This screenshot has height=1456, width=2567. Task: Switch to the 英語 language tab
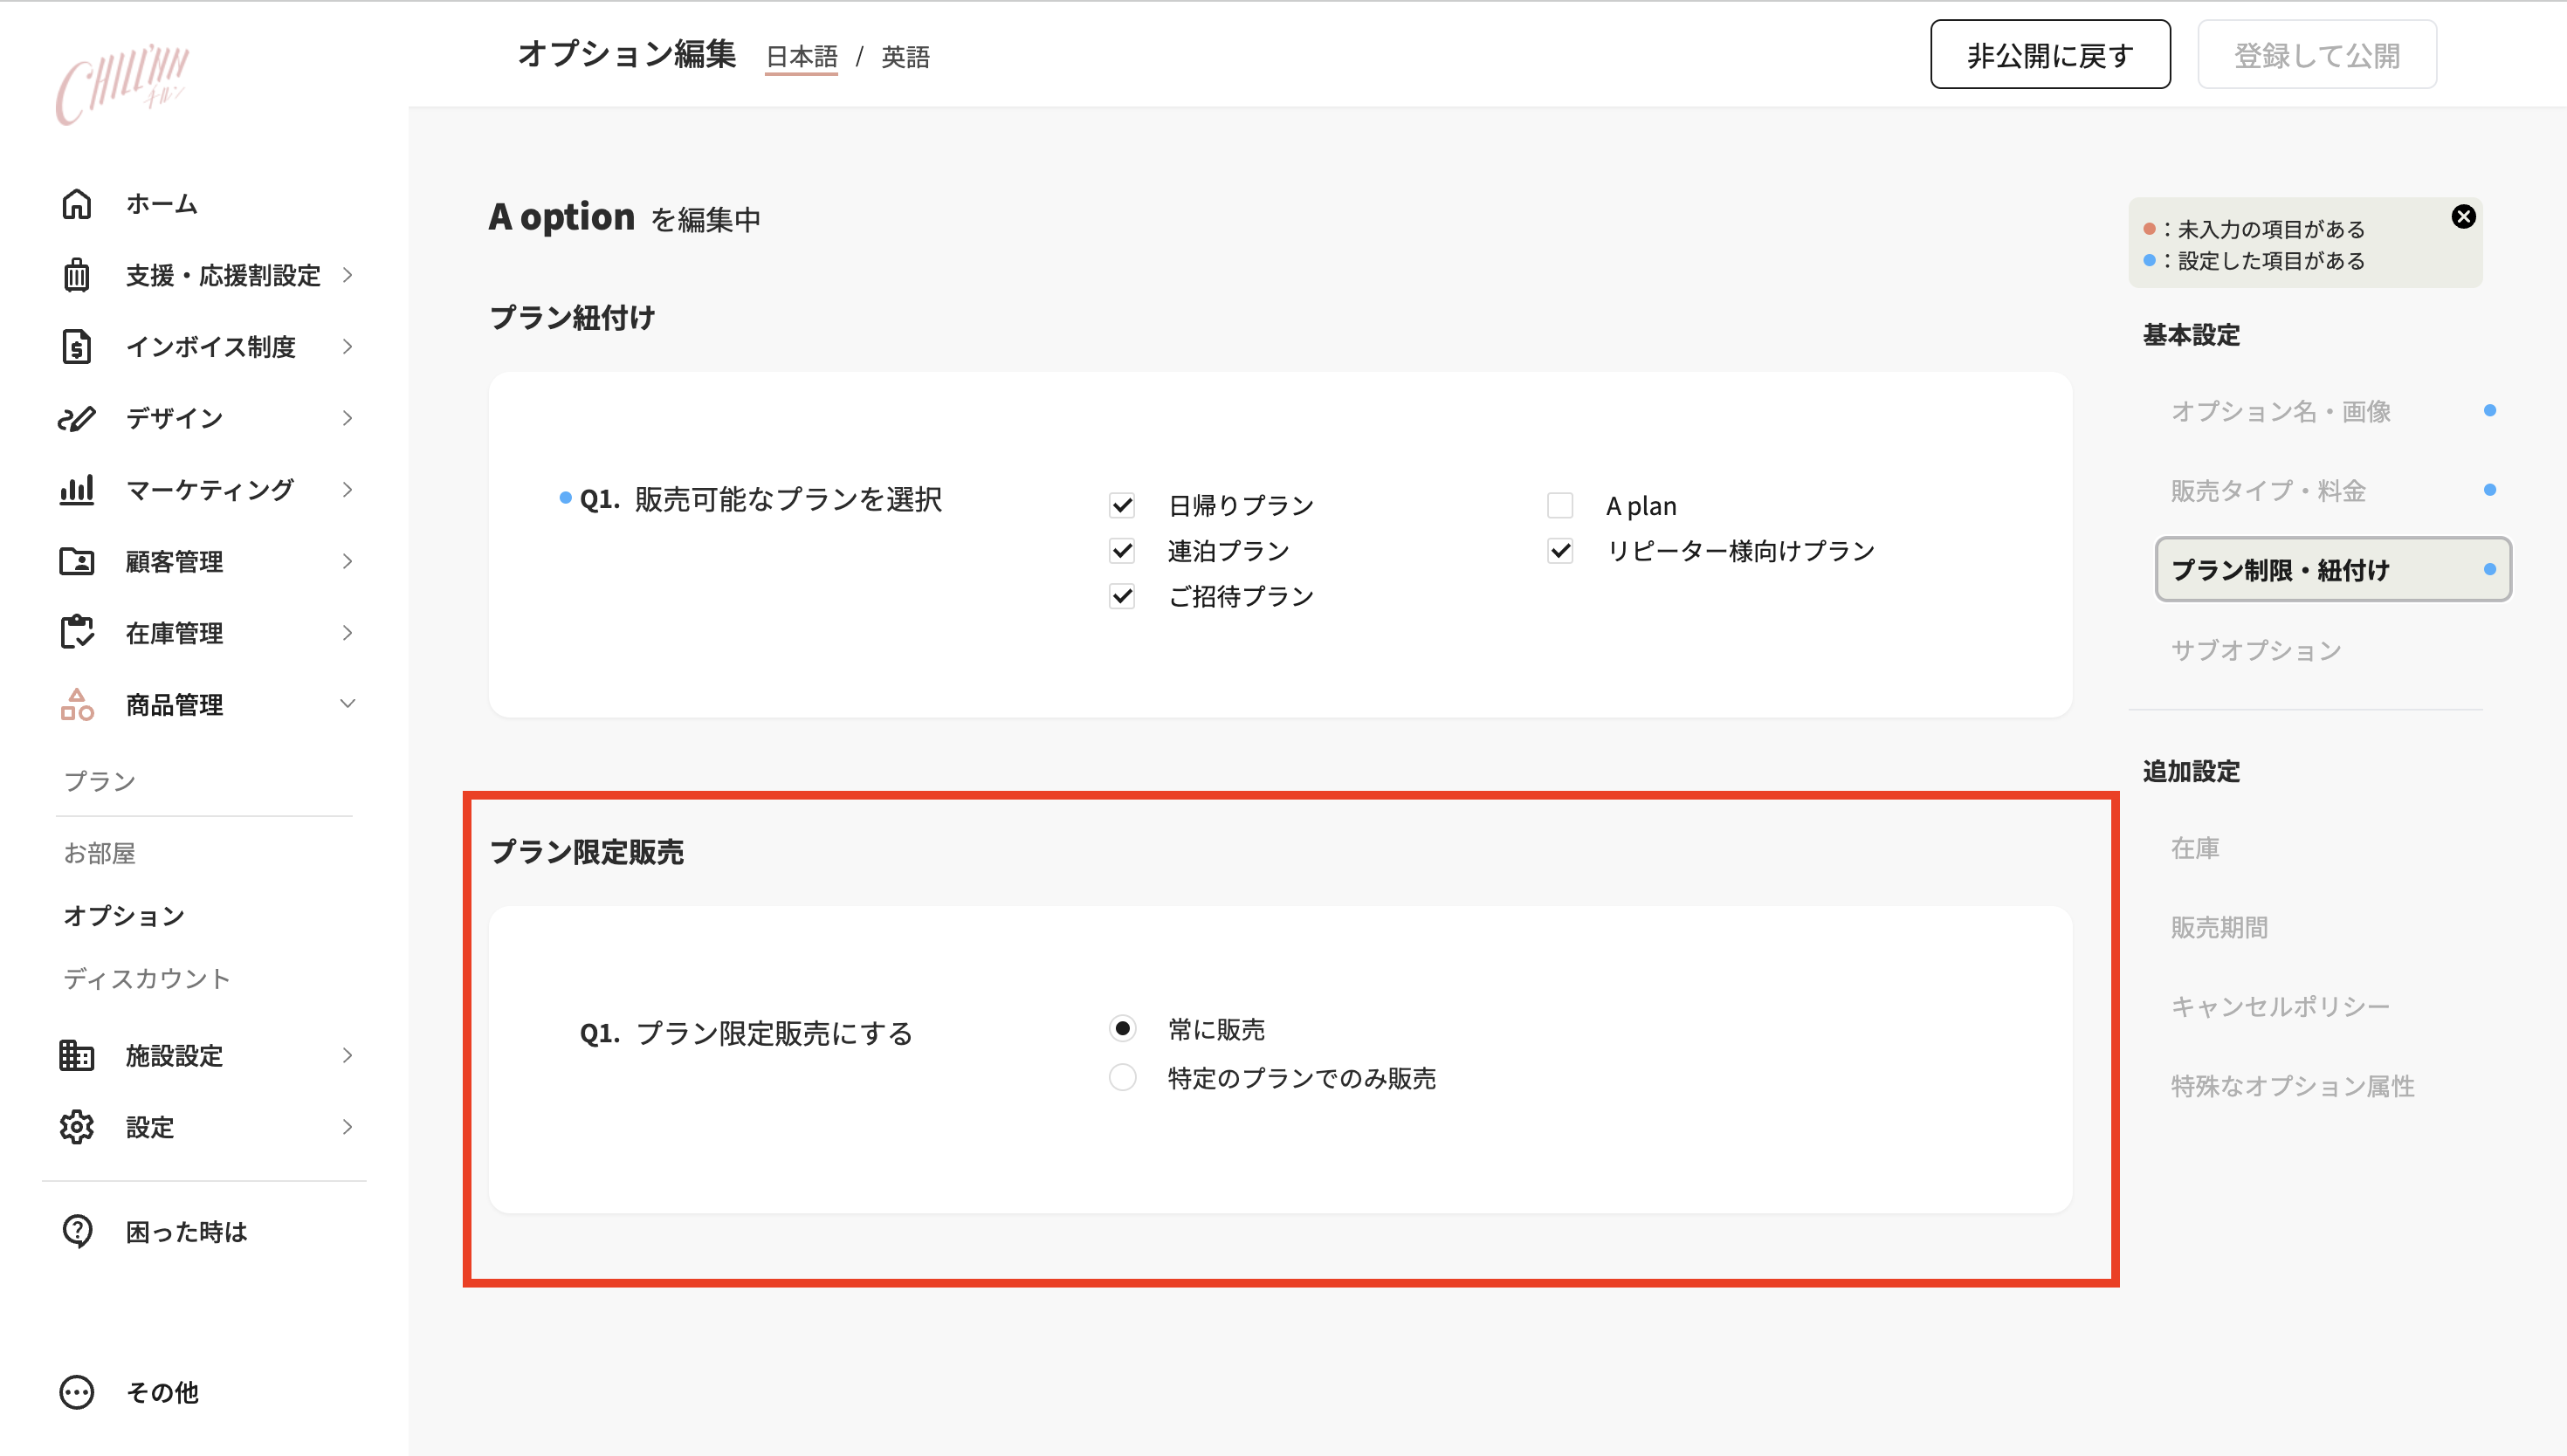point(905,56)
